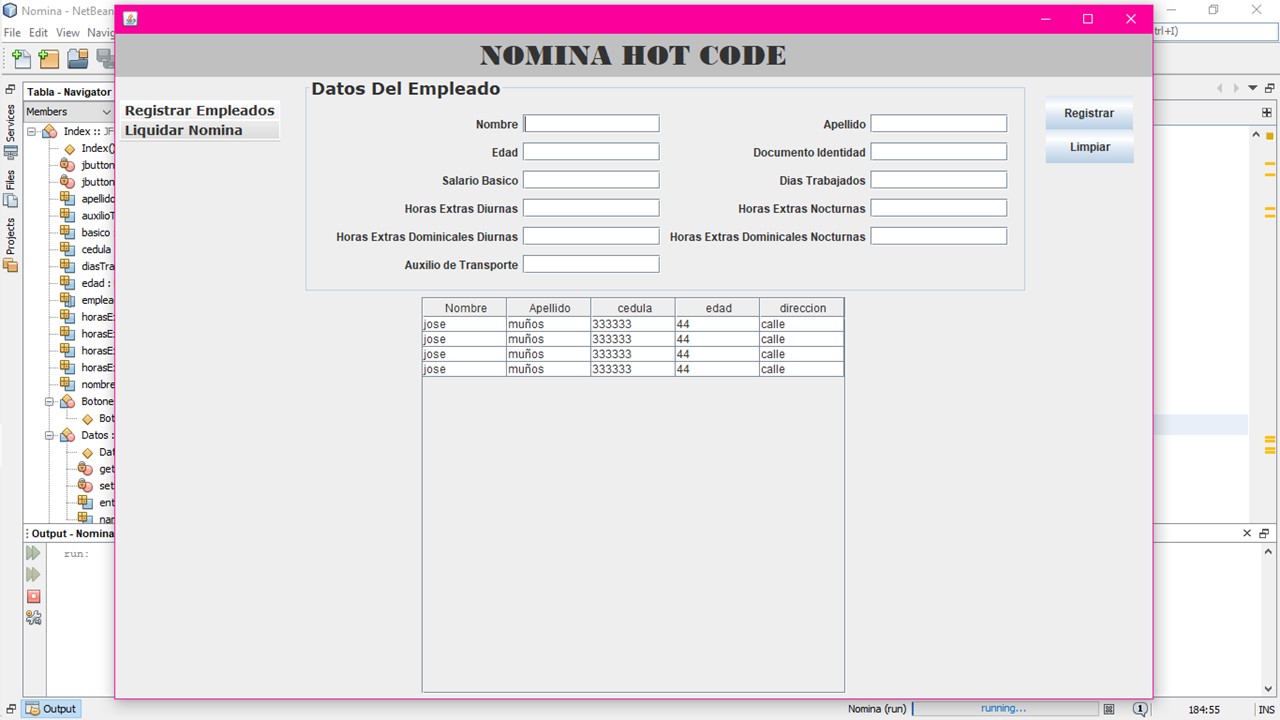Viewport: 1280px width, 720px height.
Task: Click the Limpiar button
Action: 1089,147
